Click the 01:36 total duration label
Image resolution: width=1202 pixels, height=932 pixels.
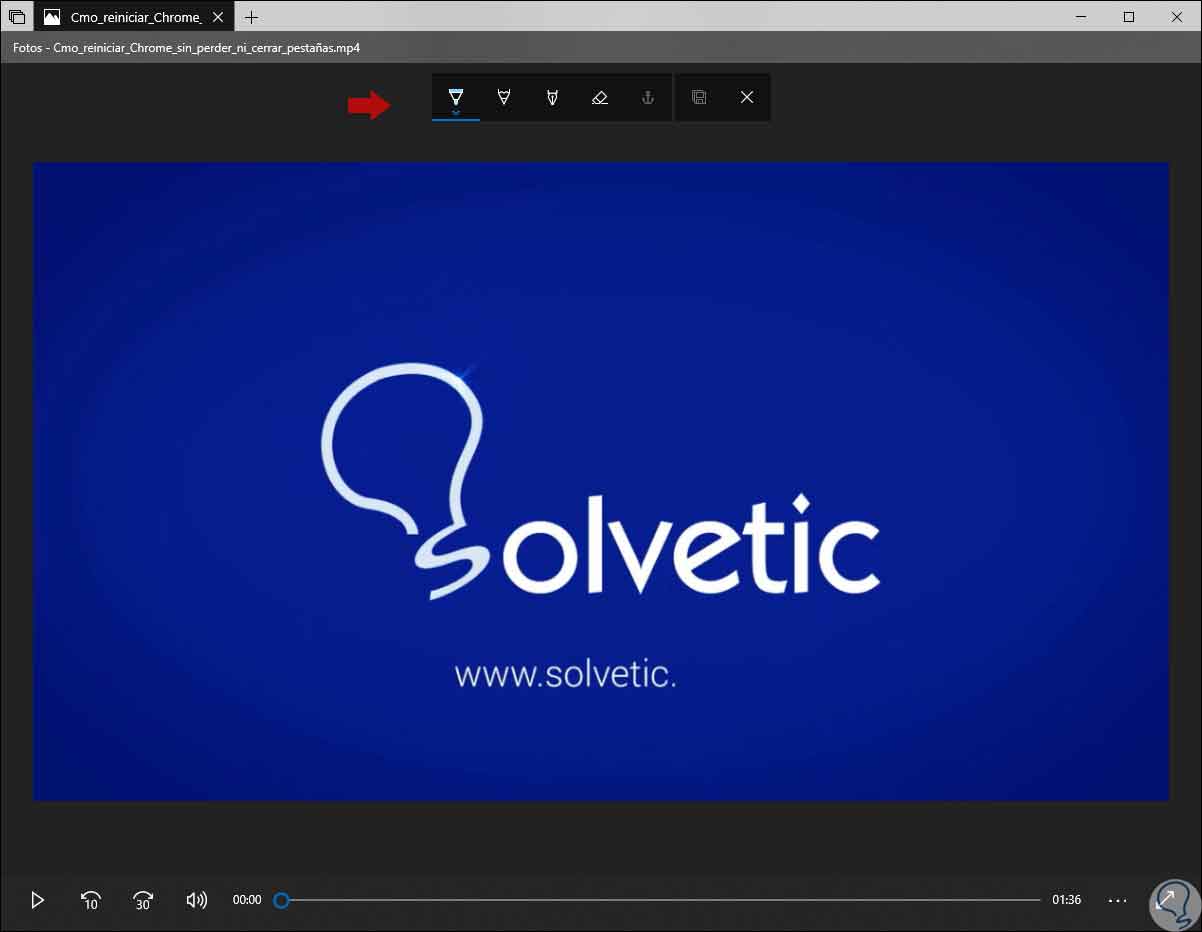(x=1067, y=900)
